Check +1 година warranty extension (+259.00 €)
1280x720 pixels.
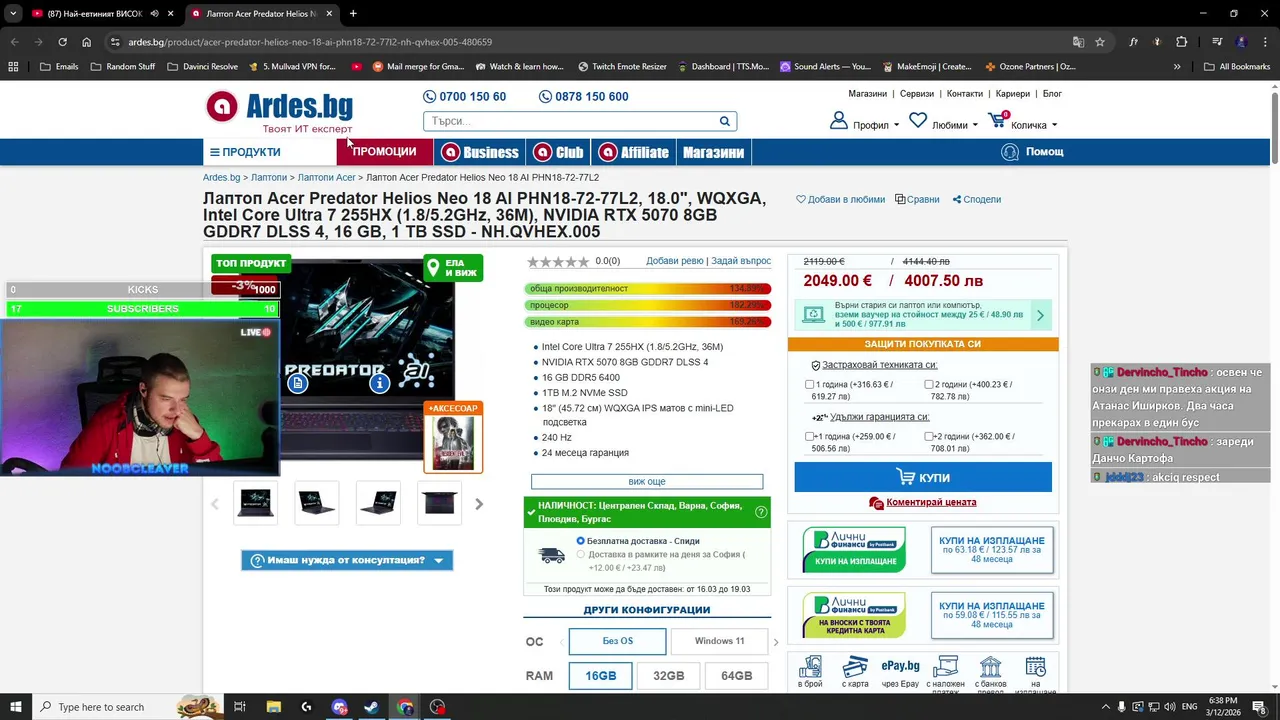point(810,436)
